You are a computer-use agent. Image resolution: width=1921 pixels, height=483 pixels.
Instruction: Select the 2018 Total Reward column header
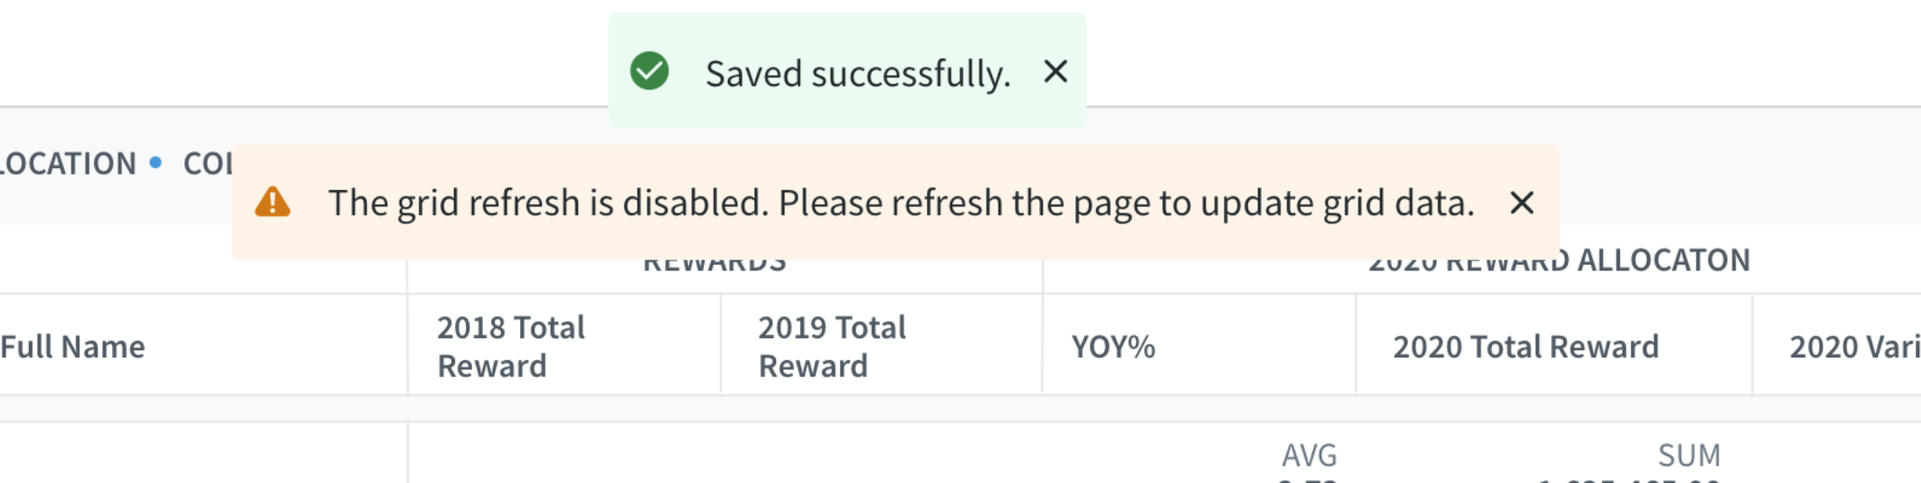pos(511,346)
